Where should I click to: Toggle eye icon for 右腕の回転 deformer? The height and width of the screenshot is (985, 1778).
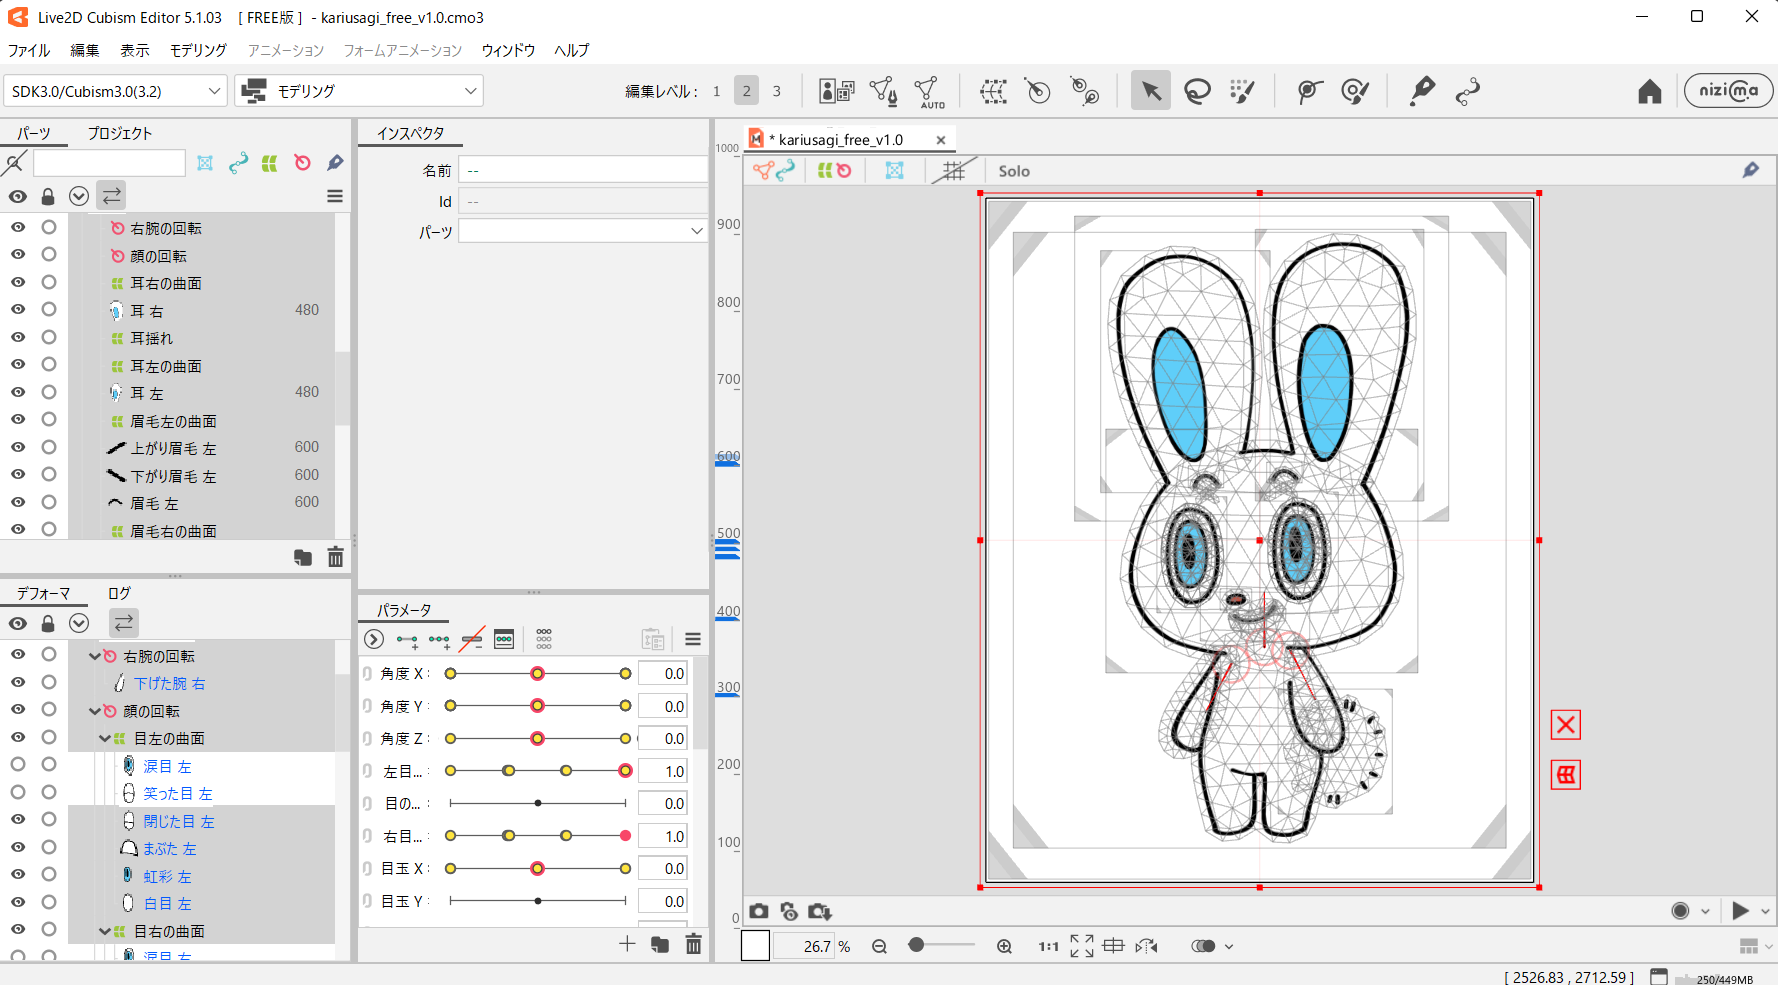18,655
